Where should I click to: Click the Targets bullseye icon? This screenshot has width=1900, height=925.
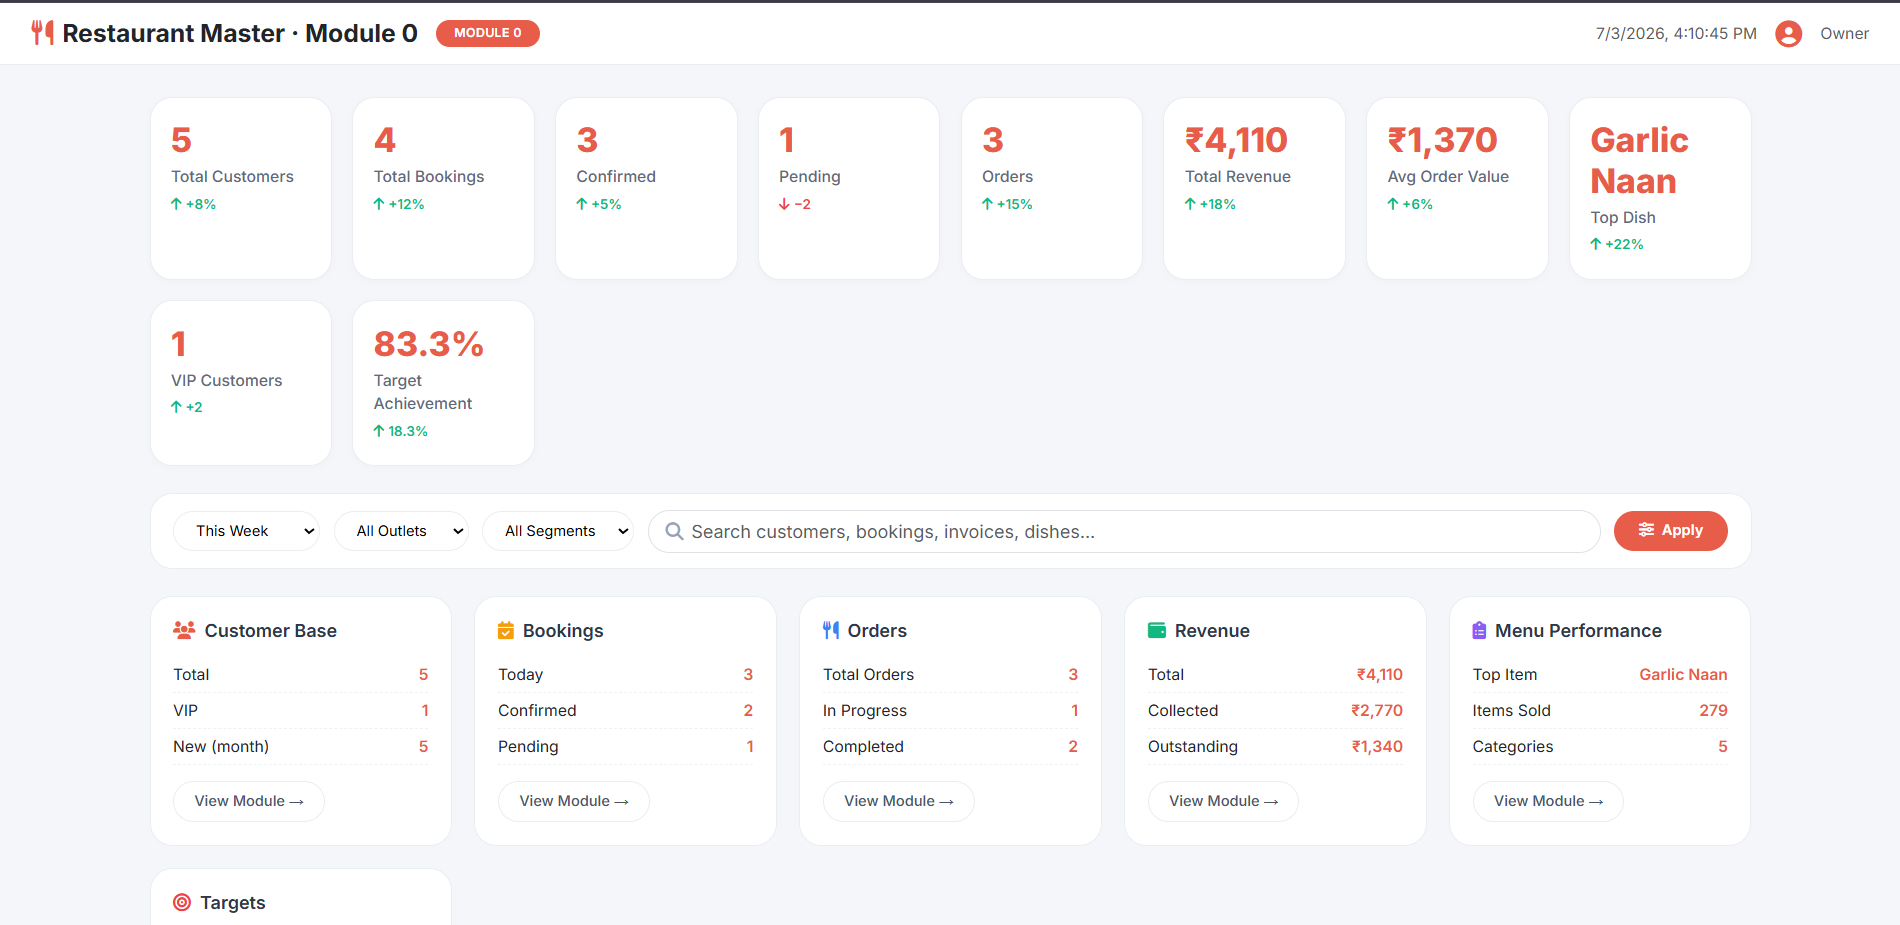click(x=182, y=902)
